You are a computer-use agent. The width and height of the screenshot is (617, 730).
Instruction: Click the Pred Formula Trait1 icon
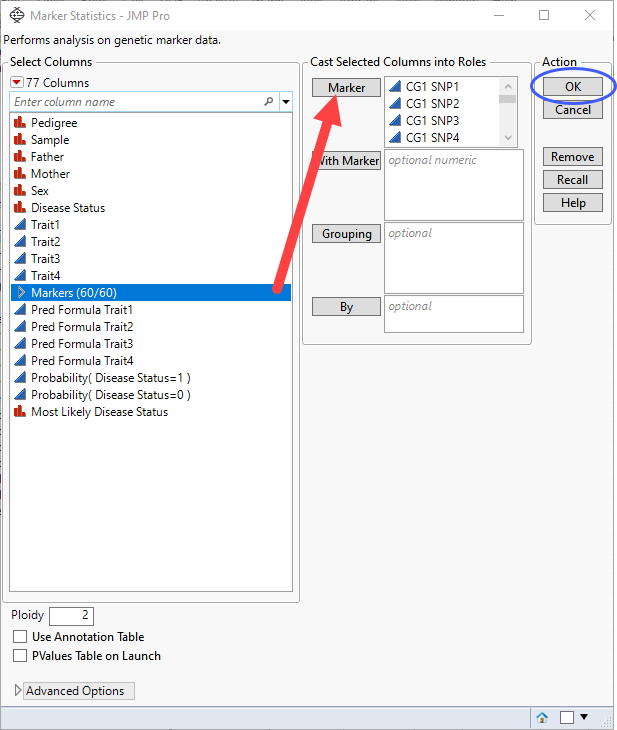pyautogui.click(x=20, y=309)
